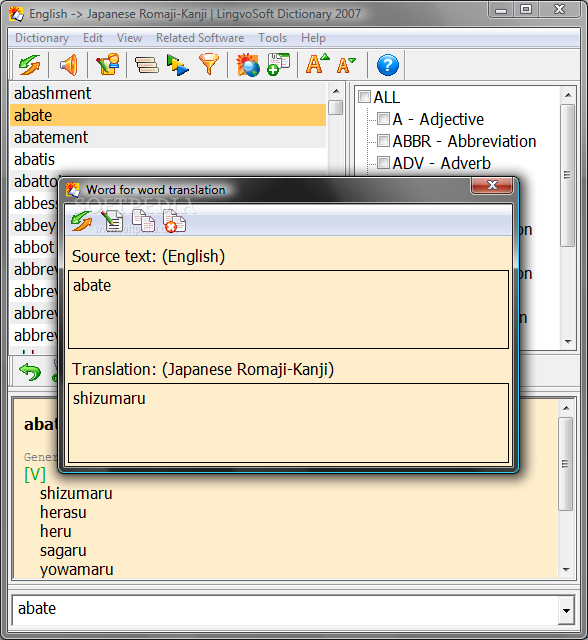Select 'abatis' in the word list
This screenshot has height=640, width=588.
click(168, 159)
